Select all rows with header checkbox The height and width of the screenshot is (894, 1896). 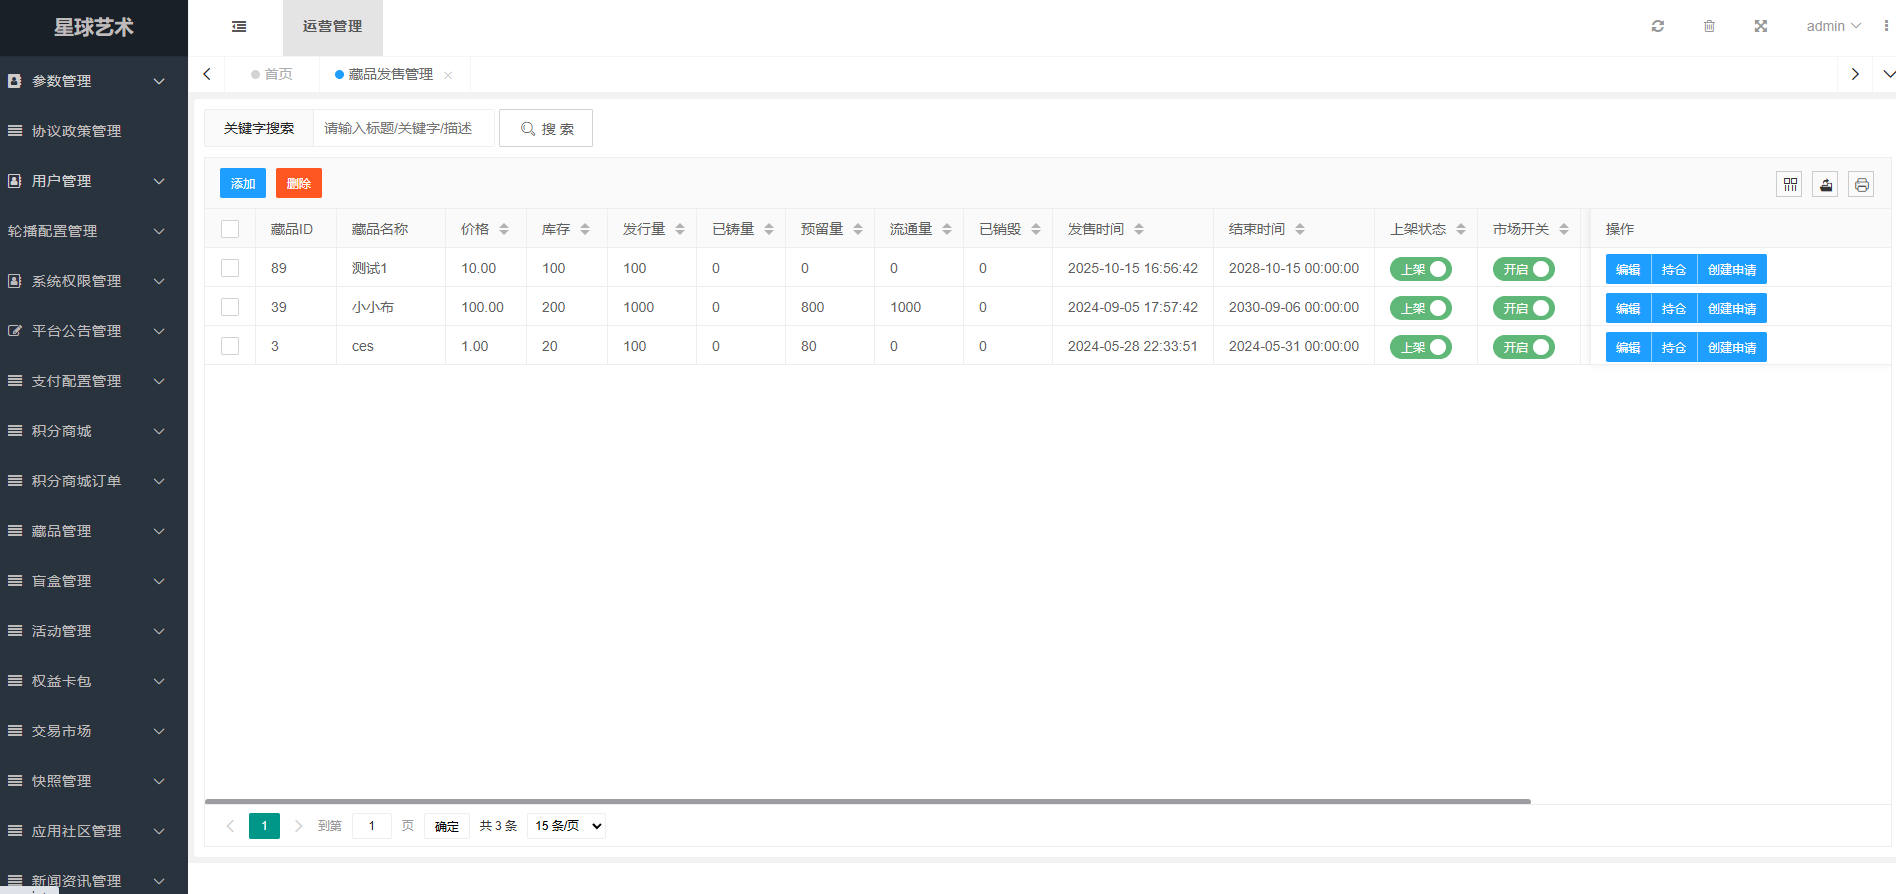(x=230, y=229)
